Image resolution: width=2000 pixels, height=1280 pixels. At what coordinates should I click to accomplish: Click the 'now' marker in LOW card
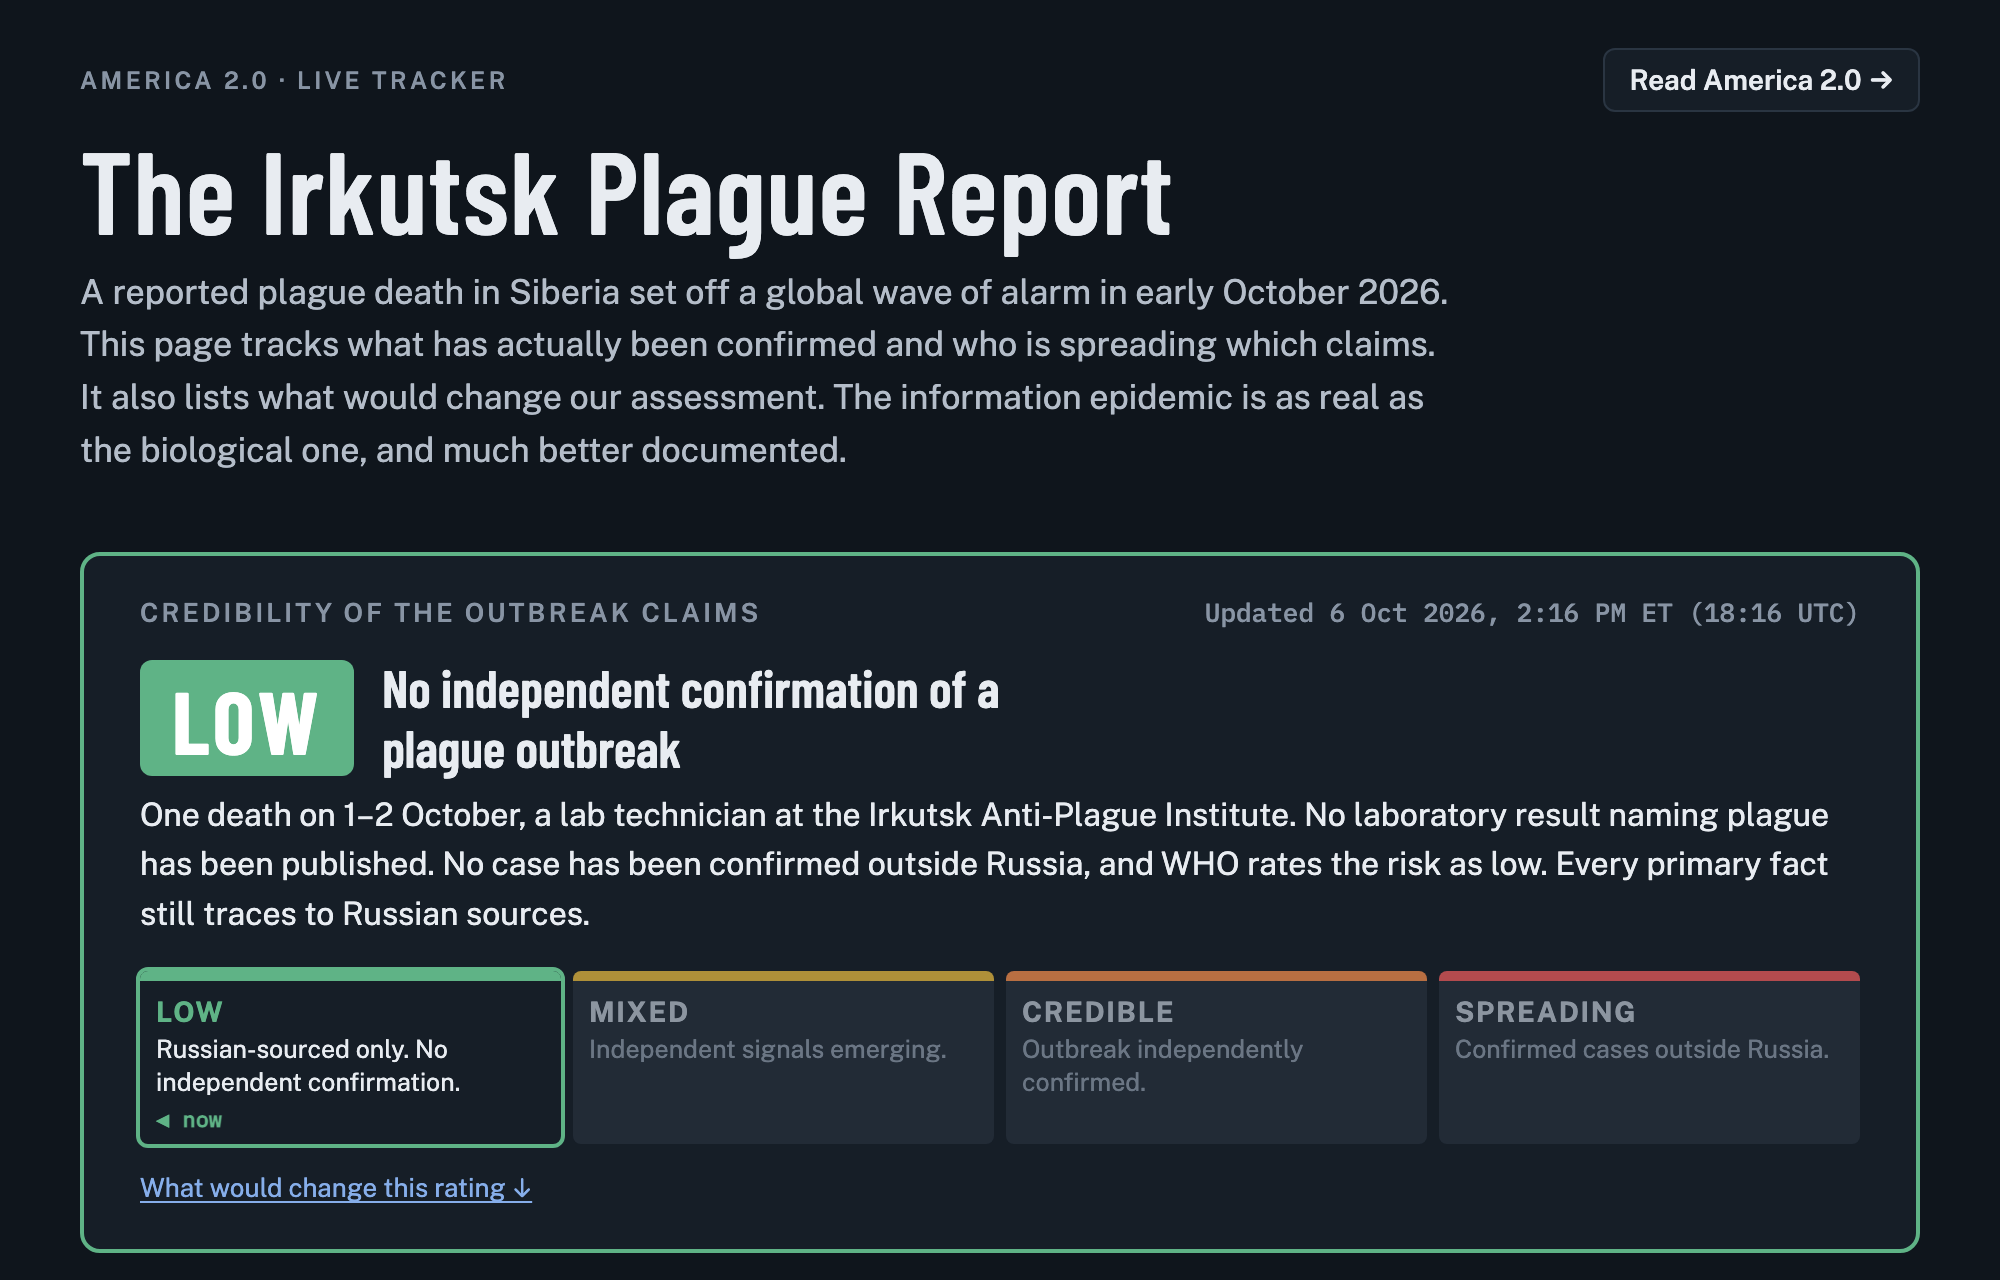pyautogui.click(x=190, y=1121)
